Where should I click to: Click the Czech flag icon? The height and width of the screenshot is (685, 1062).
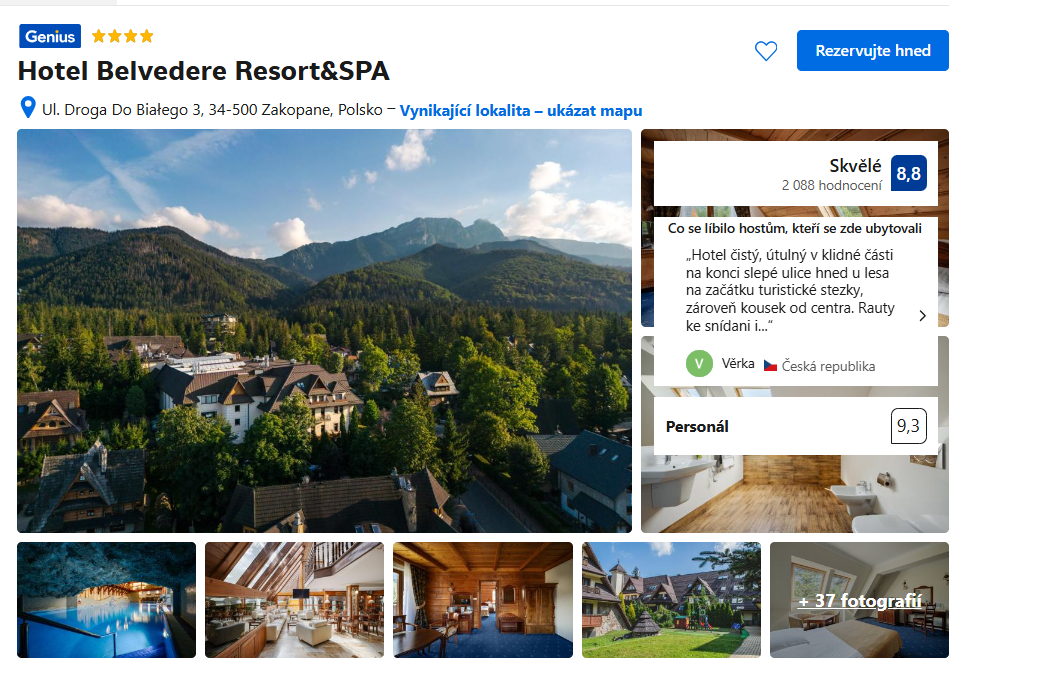pos(770,366)
